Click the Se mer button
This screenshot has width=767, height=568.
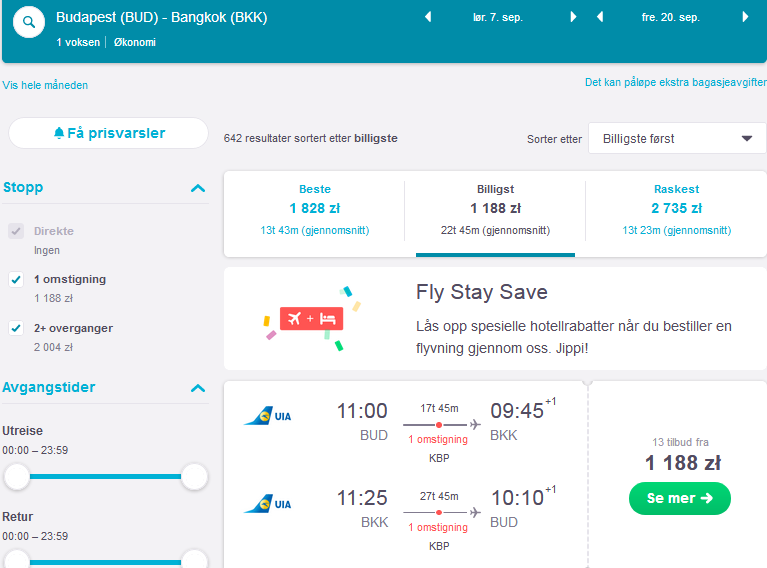click(x=679, y=499)
